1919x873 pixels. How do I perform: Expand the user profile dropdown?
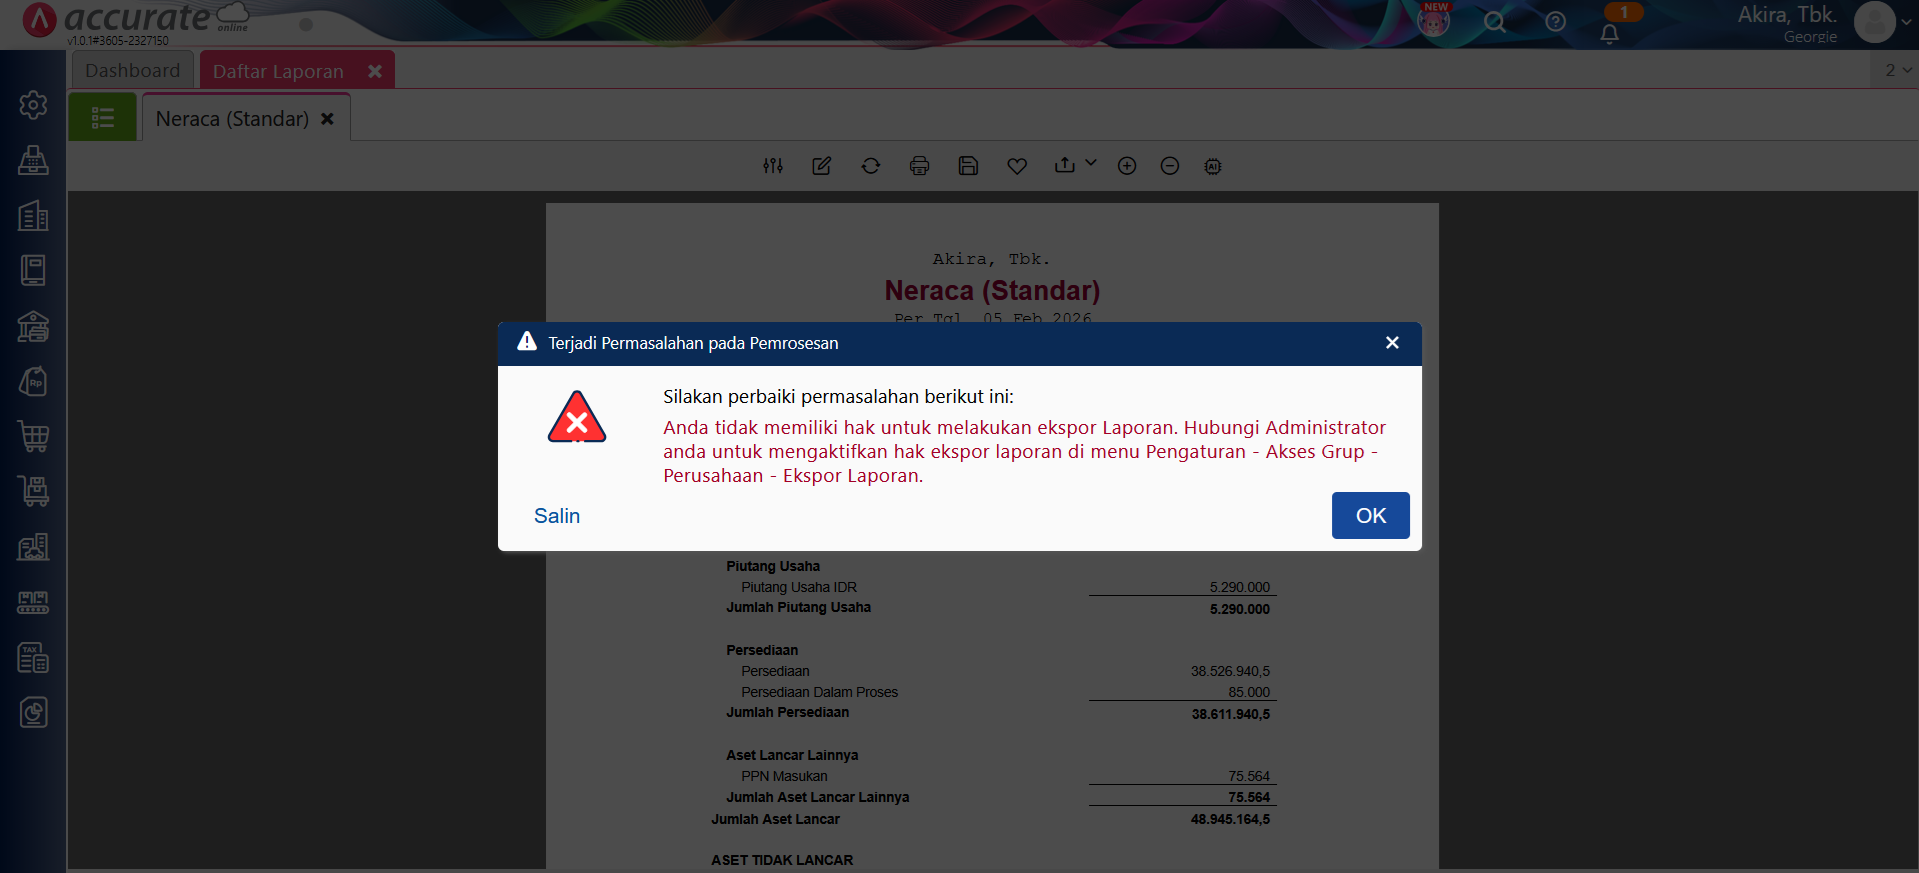[x=1905, y=22]
